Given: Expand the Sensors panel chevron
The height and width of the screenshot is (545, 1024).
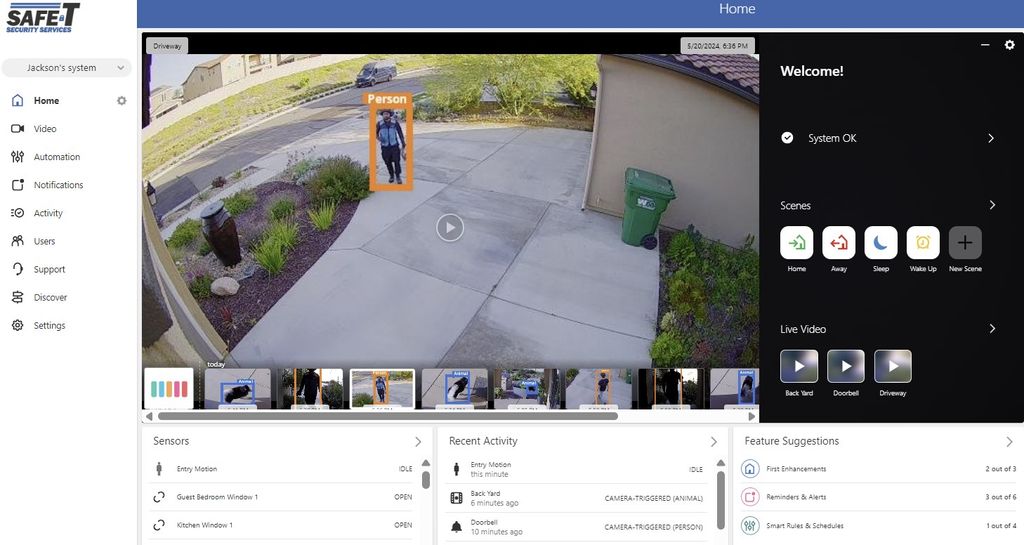Looking at the screenshot, I should pos(418,441).
